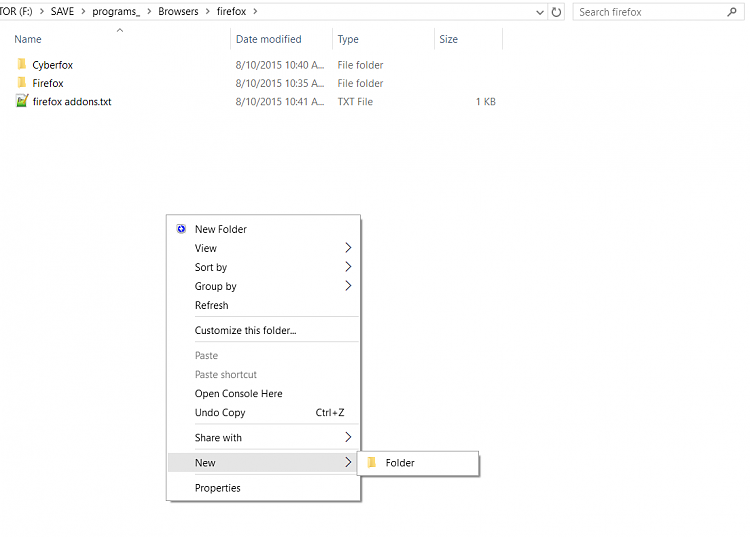Click the Search firefox input field
Image resolution: width=750 pixels, height=537 pixels.
click(651, 12)
